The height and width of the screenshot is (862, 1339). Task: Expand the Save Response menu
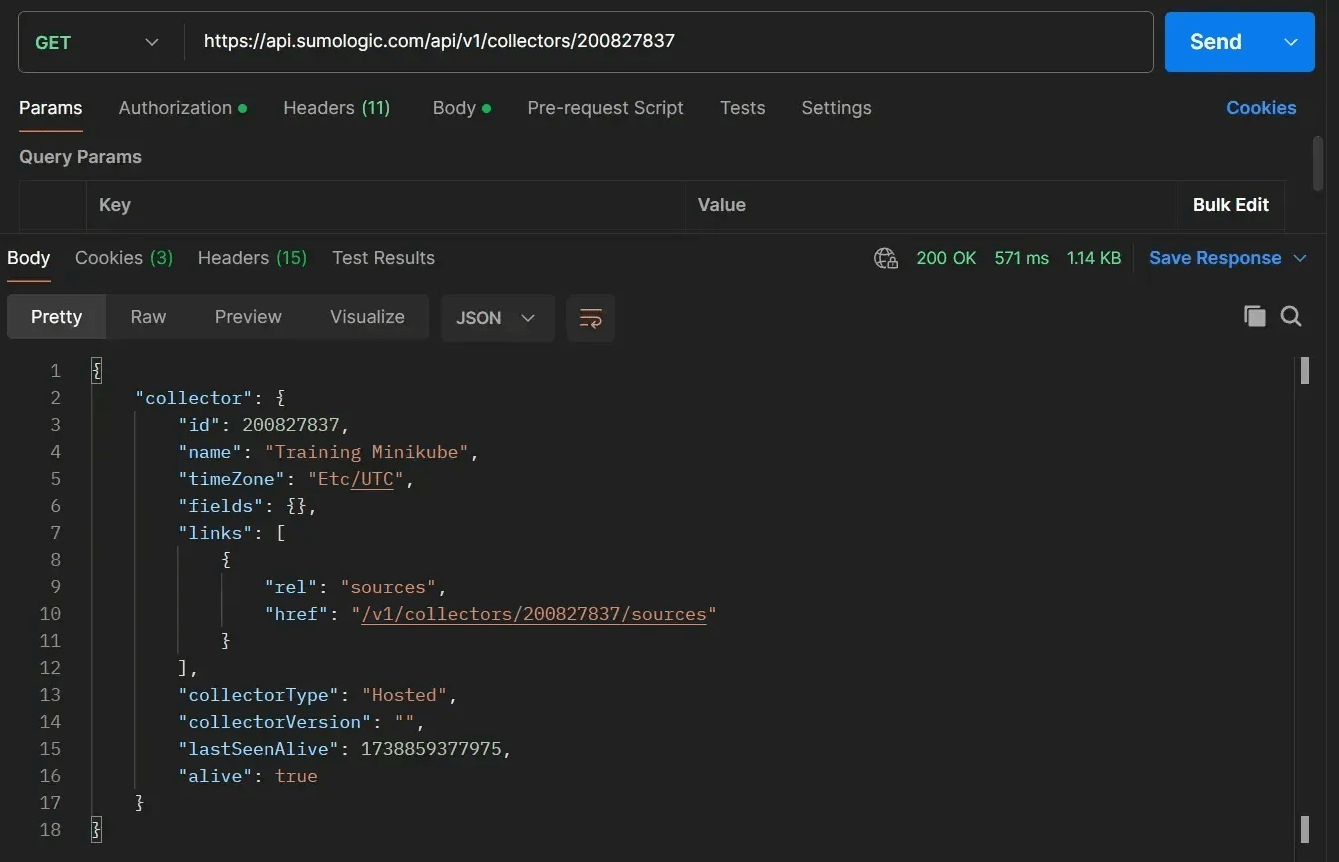pos(1300,258)
